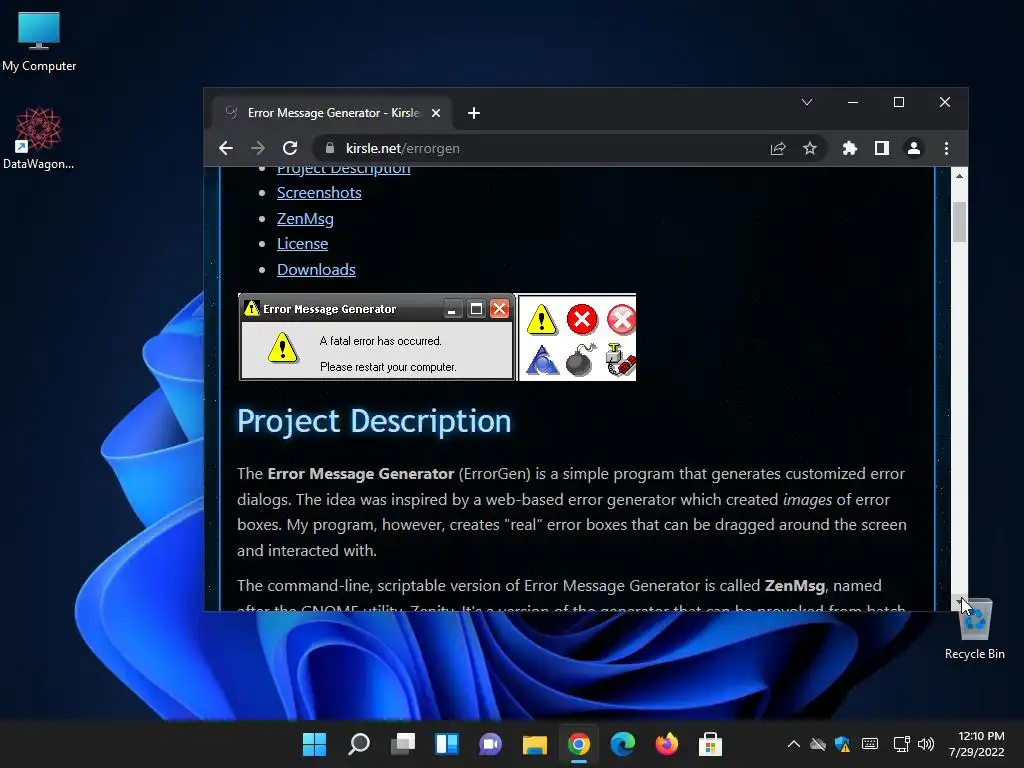Click the error icons collection image
The height and width of the screenshot is (768, 1024).
pyautogui.click(x=577, y=337)
